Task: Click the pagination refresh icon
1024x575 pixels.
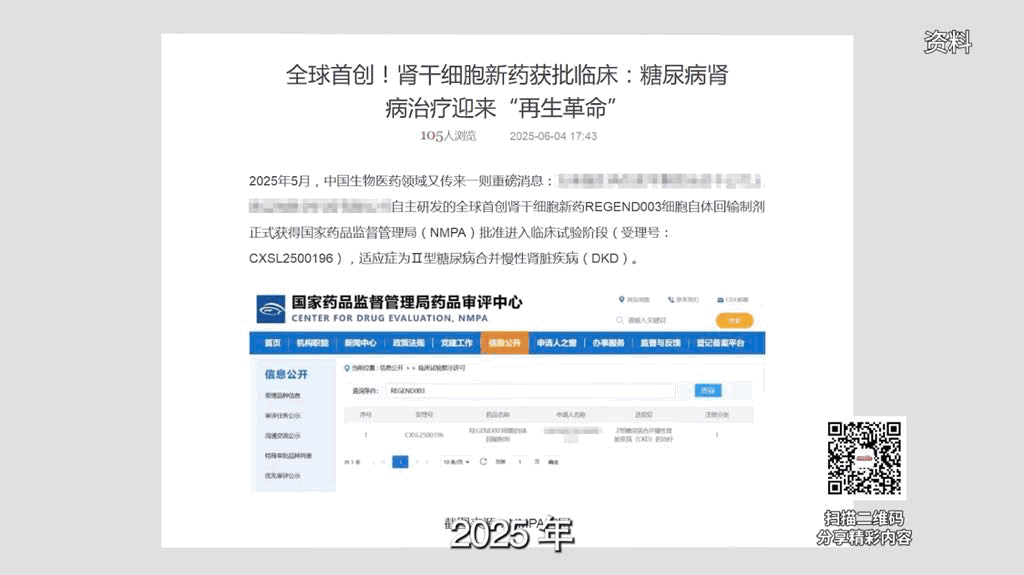Action: [483, 461]
